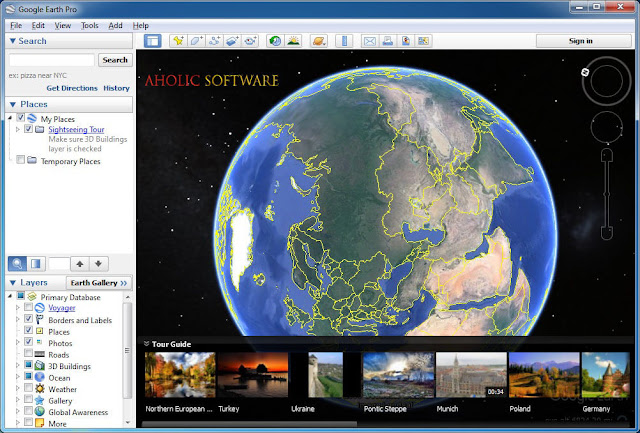Move the item down with the down arrow
The width and height of the screenshot is (640, 433).
99,264
